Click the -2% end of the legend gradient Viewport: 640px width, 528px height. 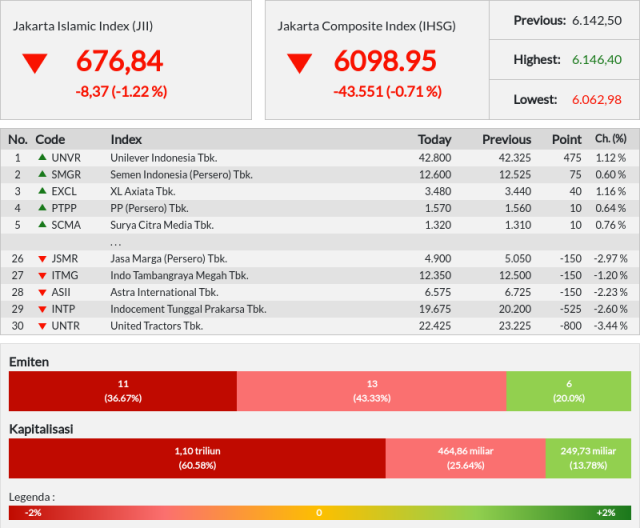click(33, 512)
